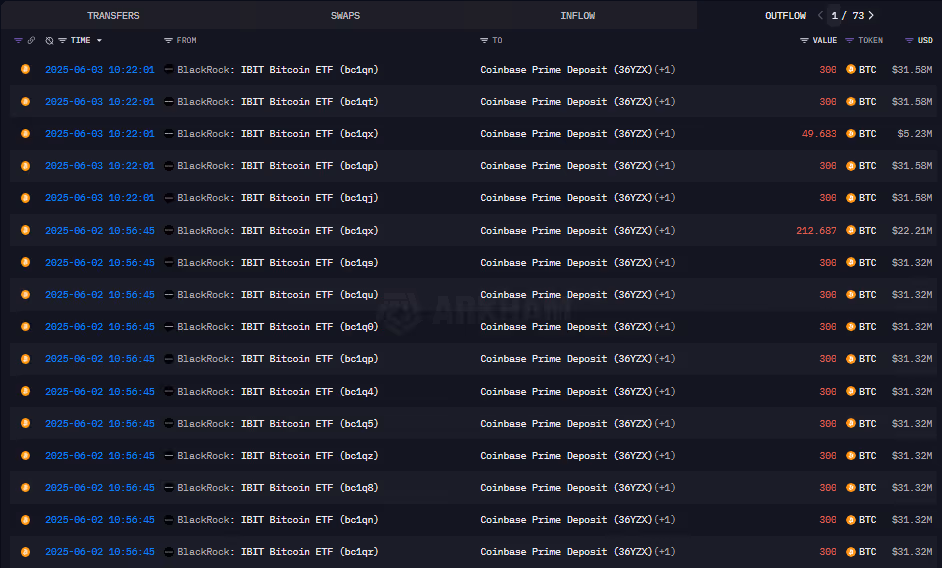The image size is (942, 568).
Task: Sort by the TIME column header
Action: click(81, 40)
